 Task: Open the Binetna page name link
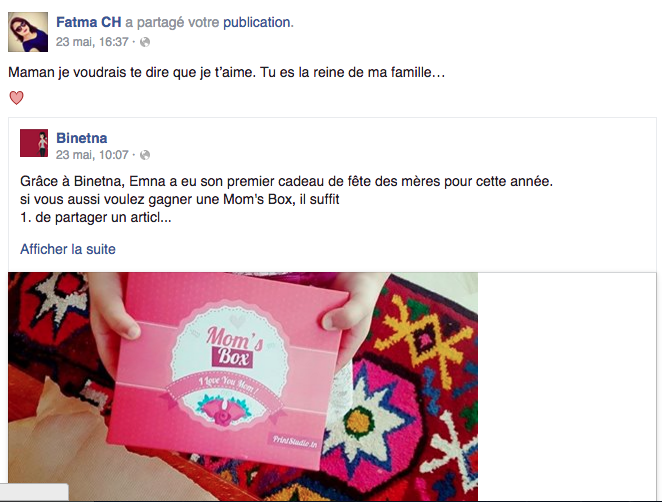[81, 138]
